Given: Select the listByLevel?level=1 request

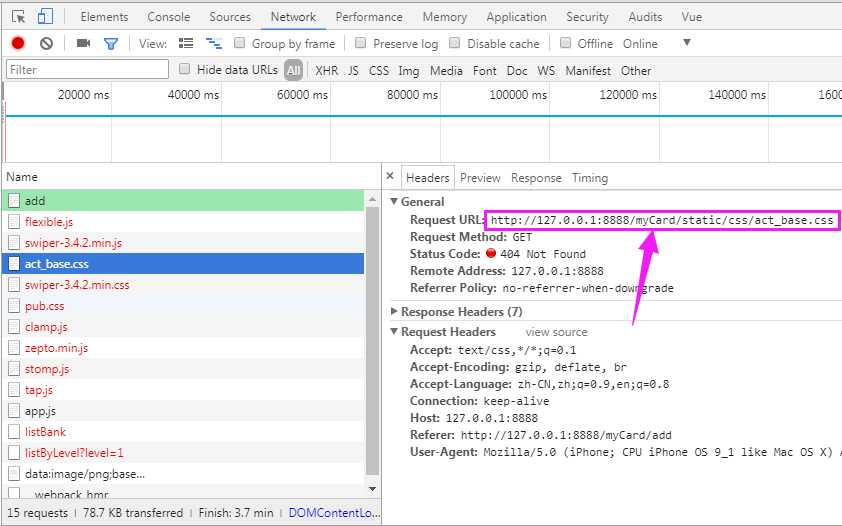Looking at the screenshot, I should click(183, 453).
